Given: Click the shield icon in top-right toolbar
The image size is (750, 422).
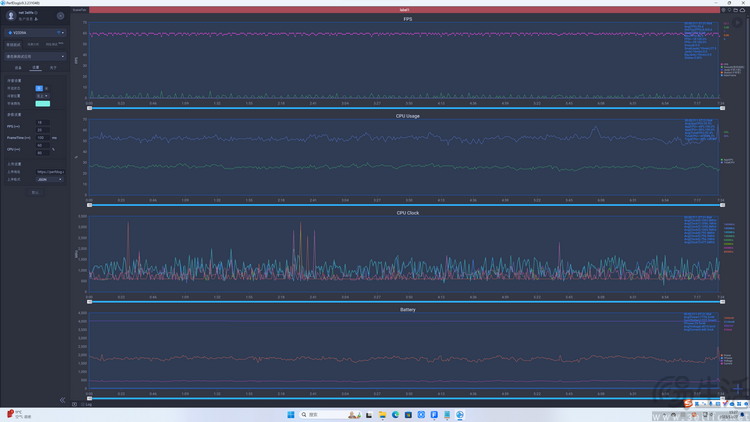Looking at the screenshot, I should pyautogui.click(x=723, y=10).
